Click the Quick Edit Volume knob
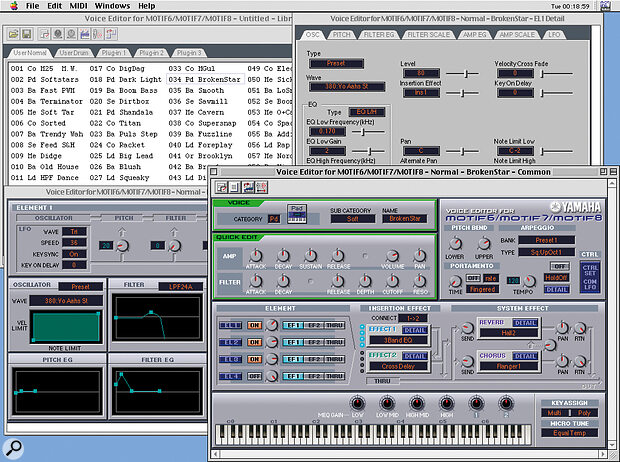This screenshot has width=620, height=462. click(392, 256)
